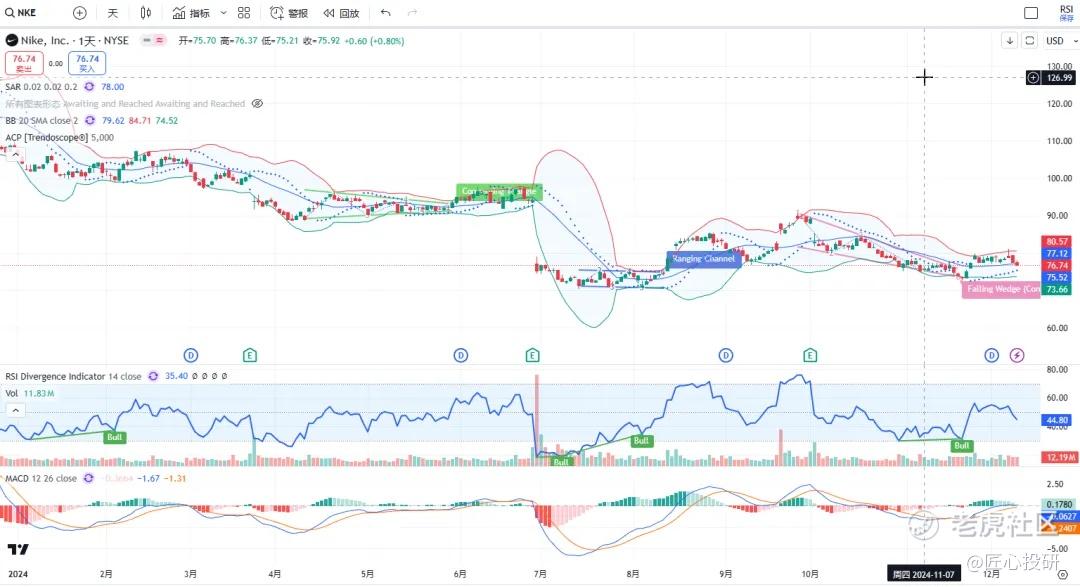
Task: Click the MACD indicator refresh icon
Action: tap(88, 478)
